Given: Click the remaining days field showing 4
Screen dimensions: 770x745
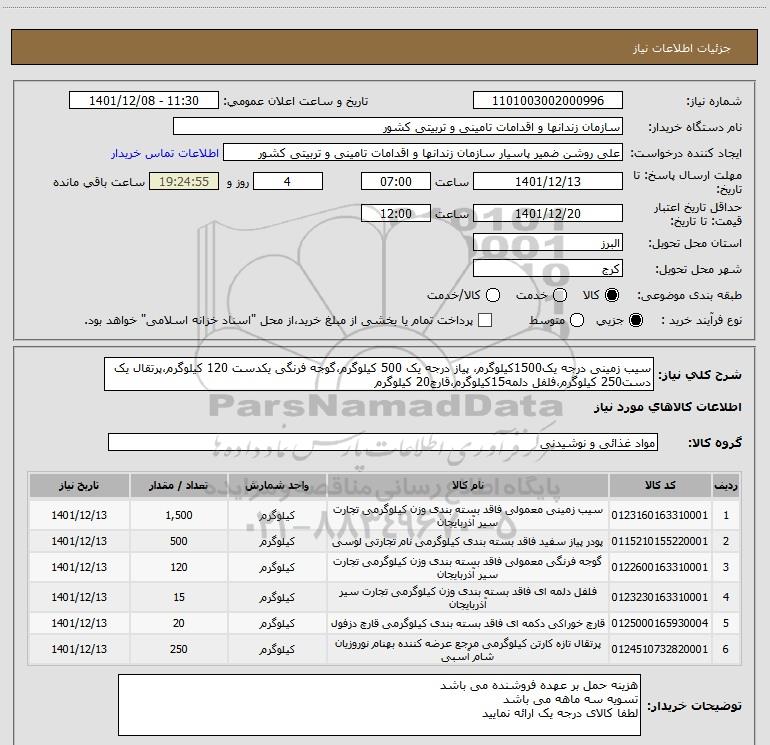Looking at the screenshot, I should pyautogui.click(x=288, y=181).
